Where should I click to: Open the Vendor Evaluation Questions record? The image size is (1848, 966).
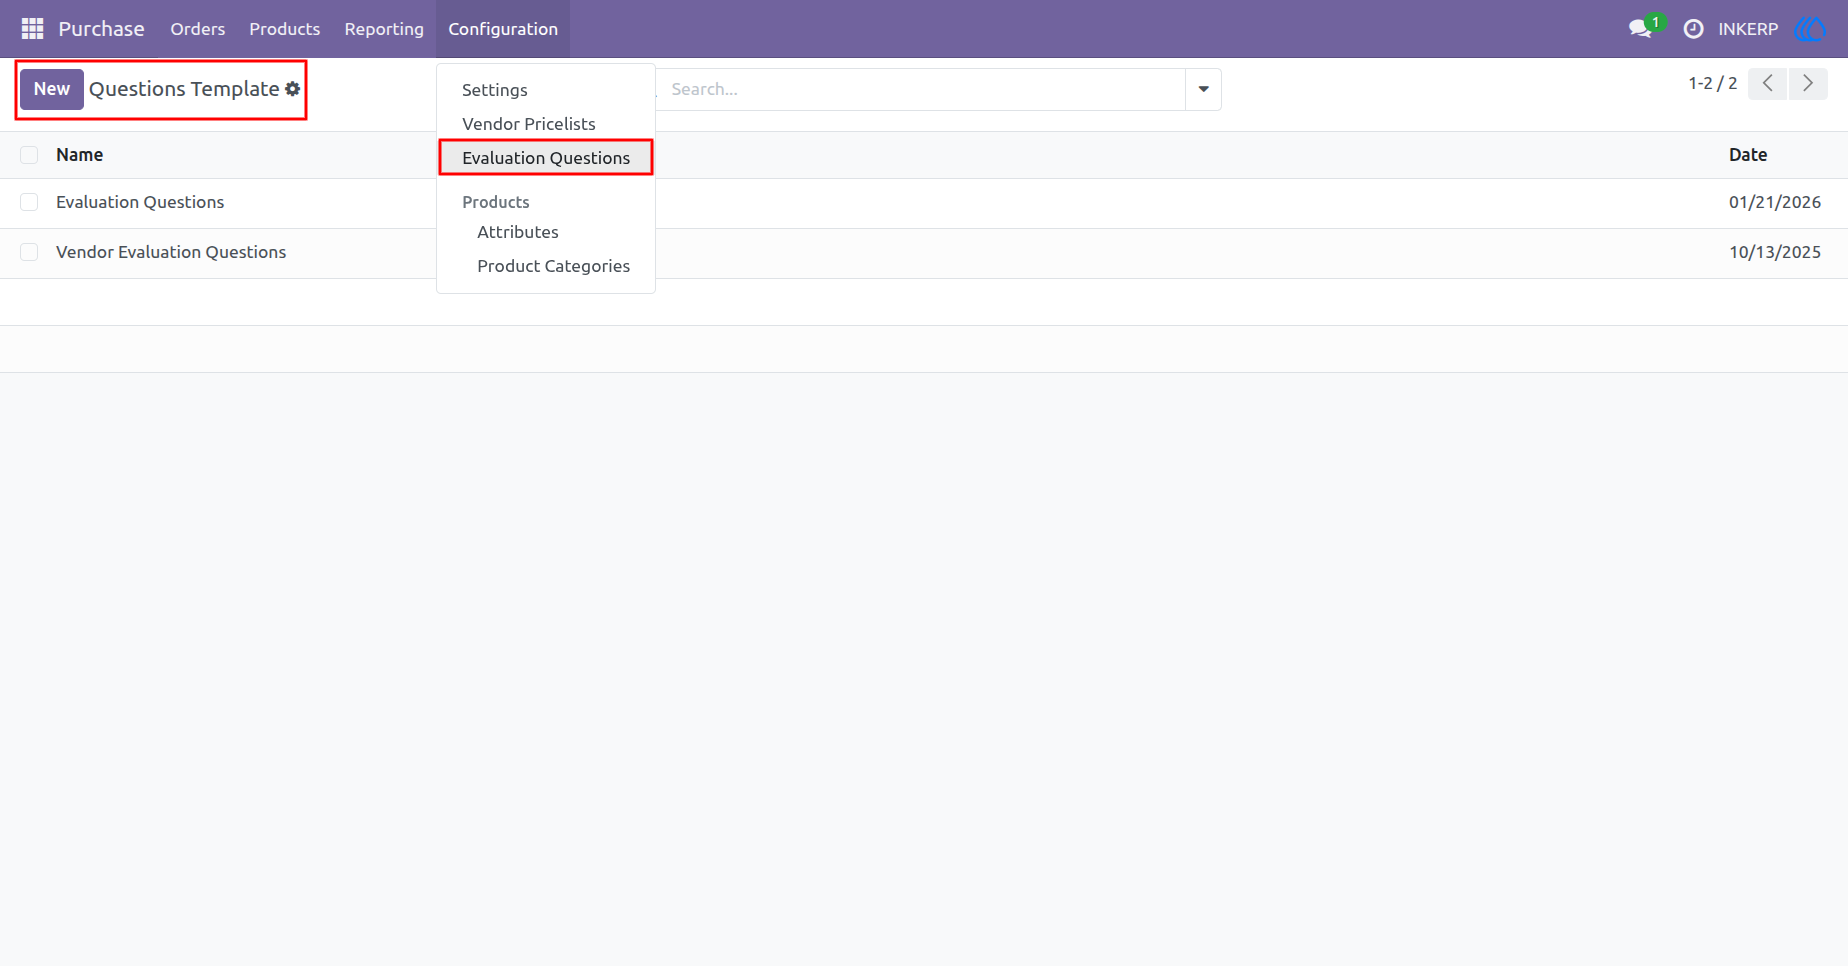coord(171,252)
